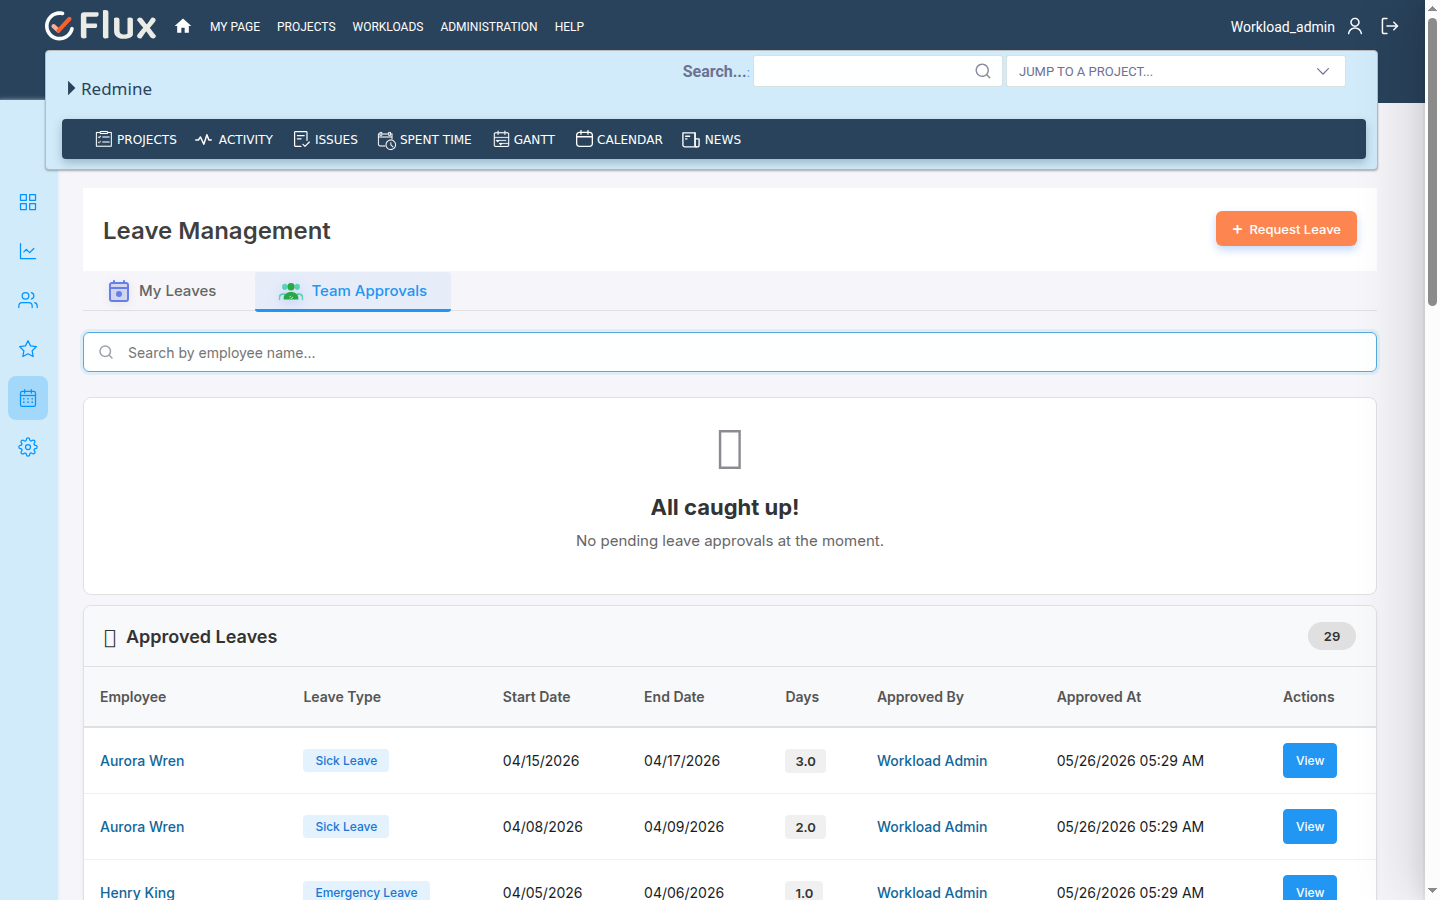Screen dimensions: 1440x900
Task: Open Administration menu
Action: pos(489,27)
